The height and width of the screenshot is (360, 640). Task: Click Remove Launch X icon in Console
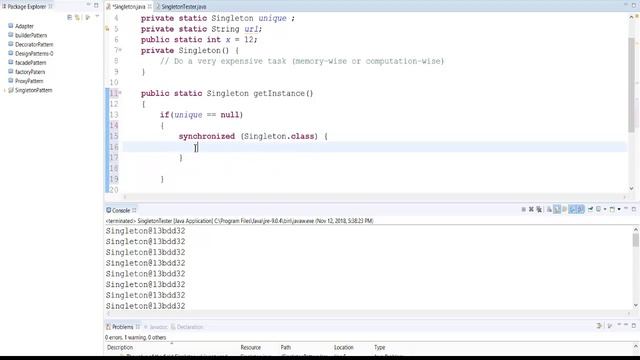pos(531,209)
